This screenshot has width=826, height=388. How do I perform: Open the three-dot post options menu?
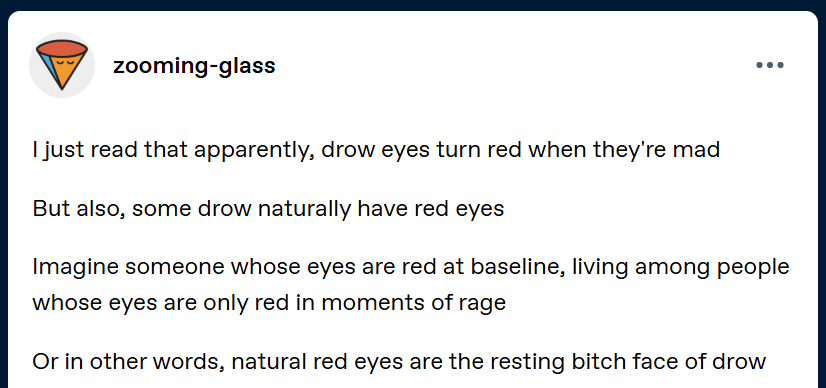coord(770,65)
